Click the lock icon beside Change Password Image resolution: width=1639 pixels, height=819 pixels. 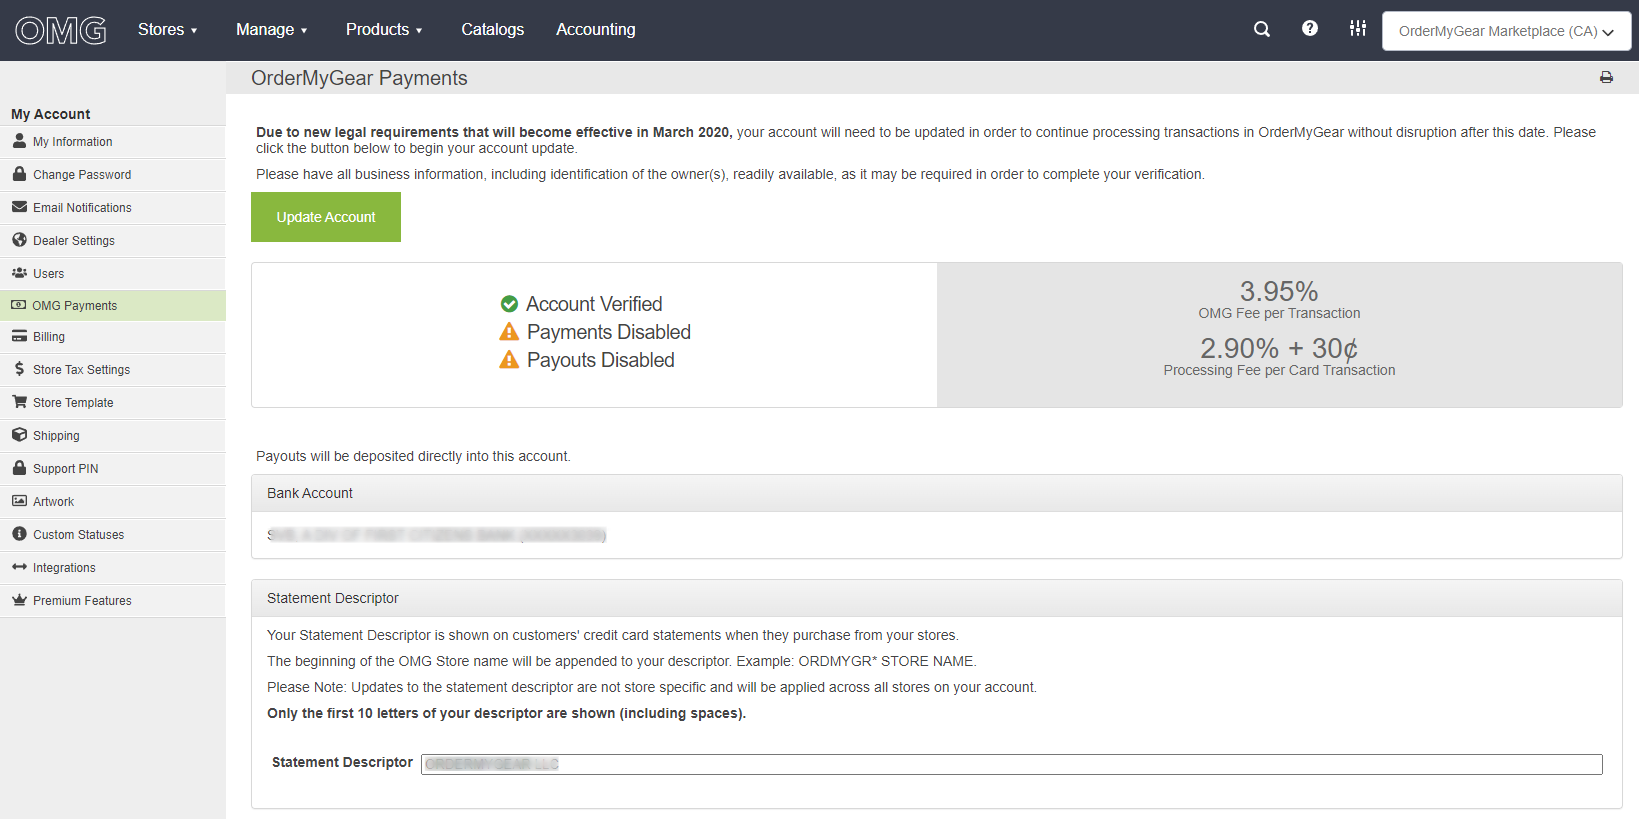pyautogui.click(x=19, y=174)
